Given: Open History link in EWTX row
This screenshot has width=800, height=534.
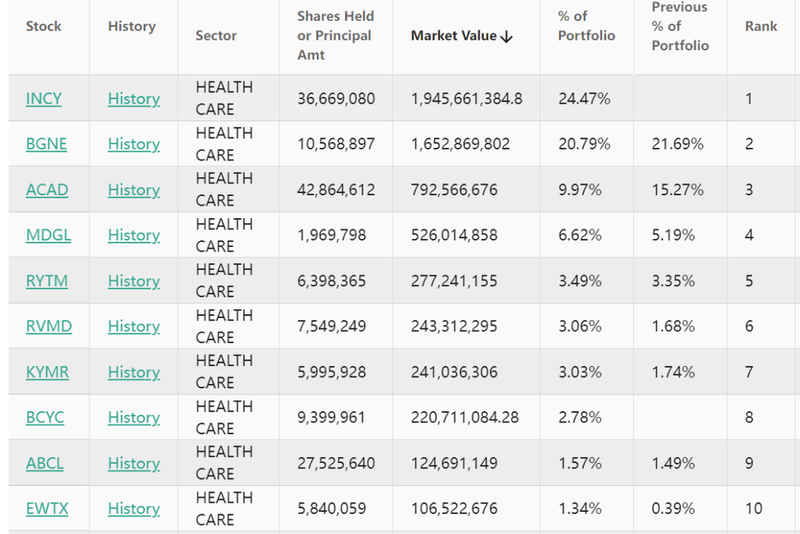Looking at the screenshot, I should pyautogui.click(x=133, y=509).
